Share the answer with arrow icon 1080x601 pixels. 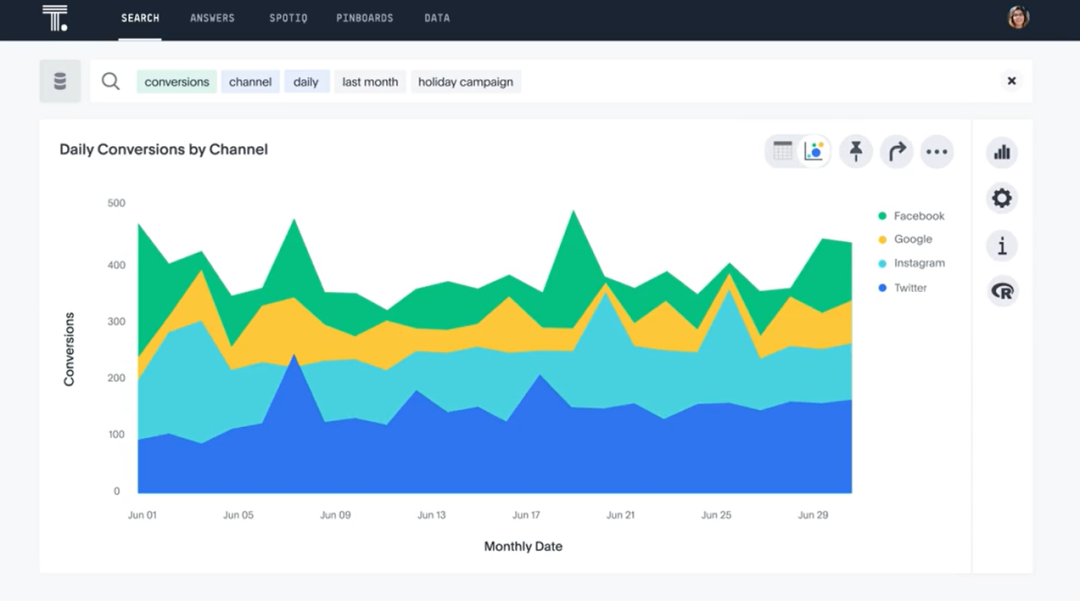[x=896, y=151]
